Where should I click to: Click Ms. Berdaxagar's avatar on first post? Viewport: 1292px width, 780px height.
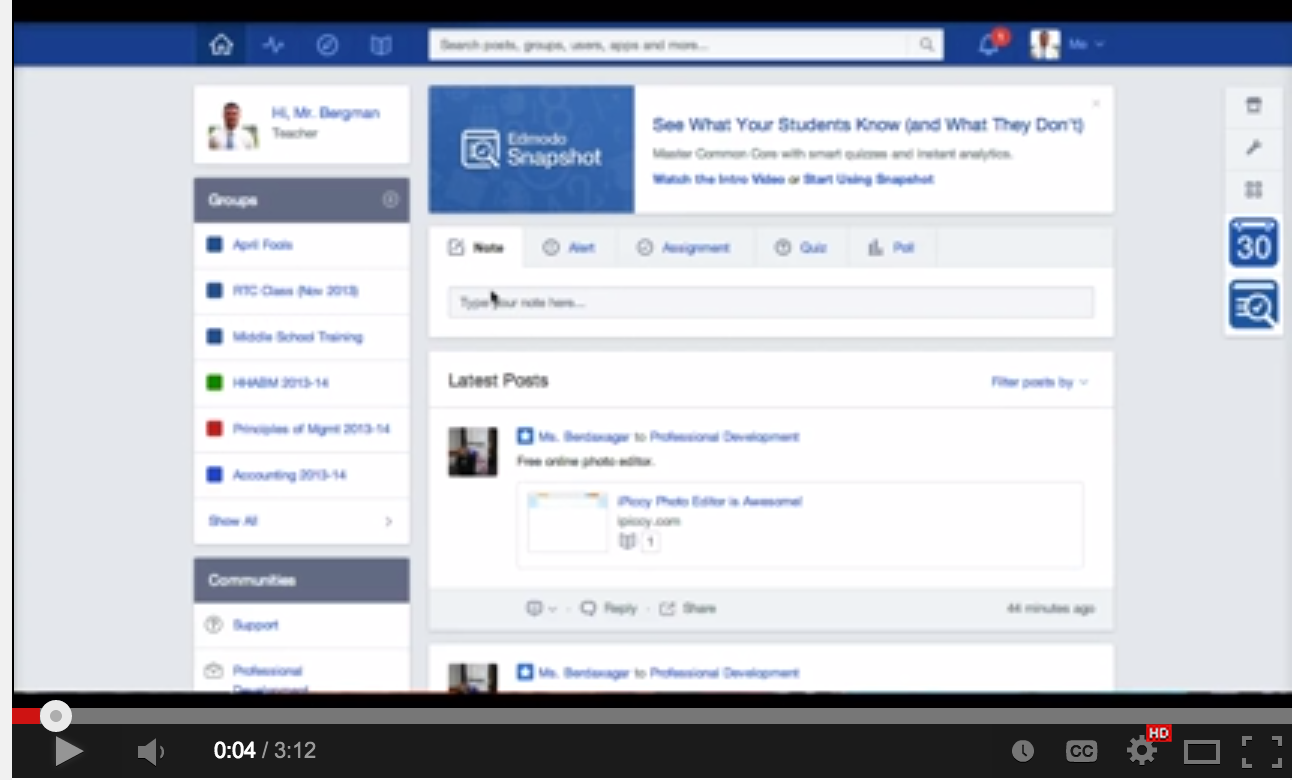pyautogui.click(x=472, y=452)
